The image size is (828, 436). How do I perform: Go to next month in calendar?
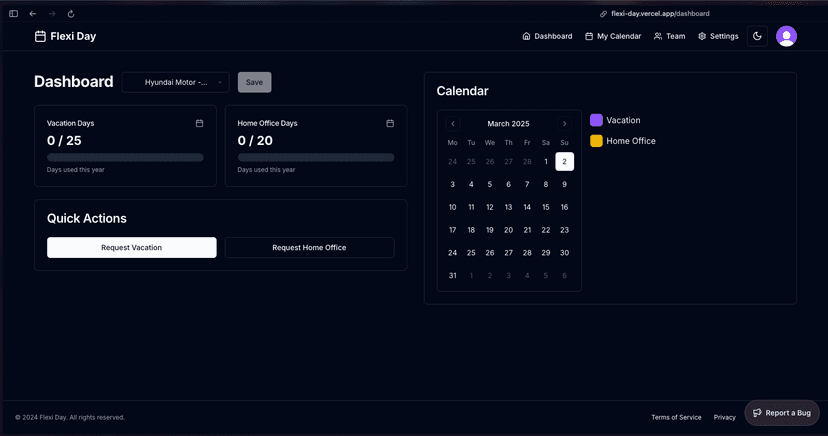(564, 124)
